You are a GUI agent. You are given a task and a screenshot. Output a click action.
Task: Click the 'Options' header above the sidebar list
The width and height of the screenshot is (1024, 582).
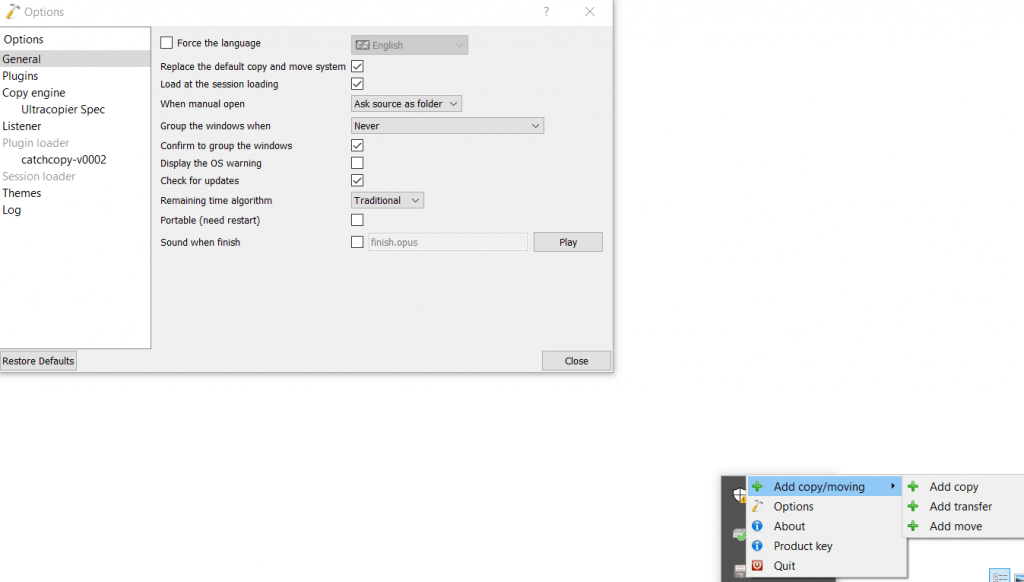point(24,39)
